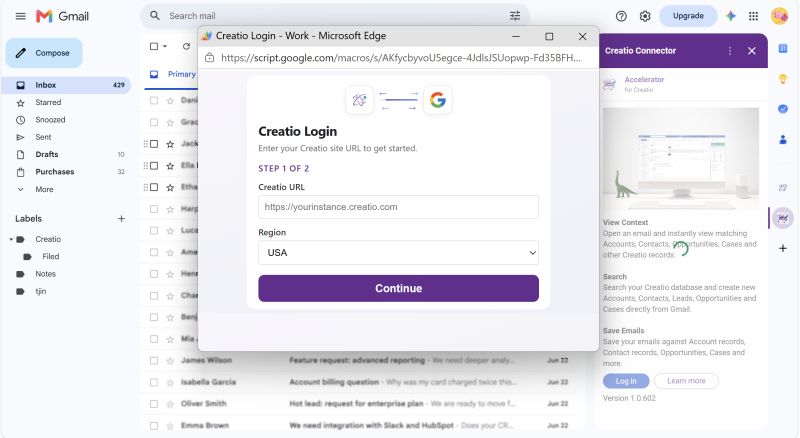Star the James Wilson email
The image size is (800, 438).
click(170, 361)
